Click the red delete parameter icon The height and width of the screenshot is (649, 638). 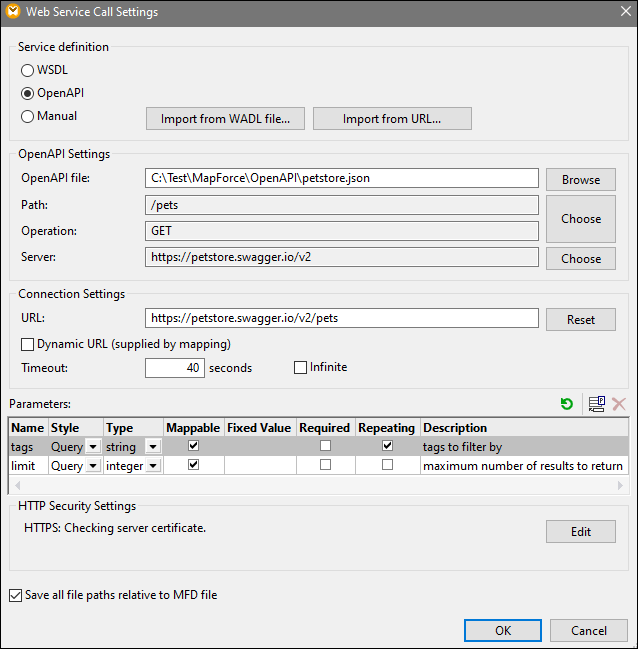618,404
